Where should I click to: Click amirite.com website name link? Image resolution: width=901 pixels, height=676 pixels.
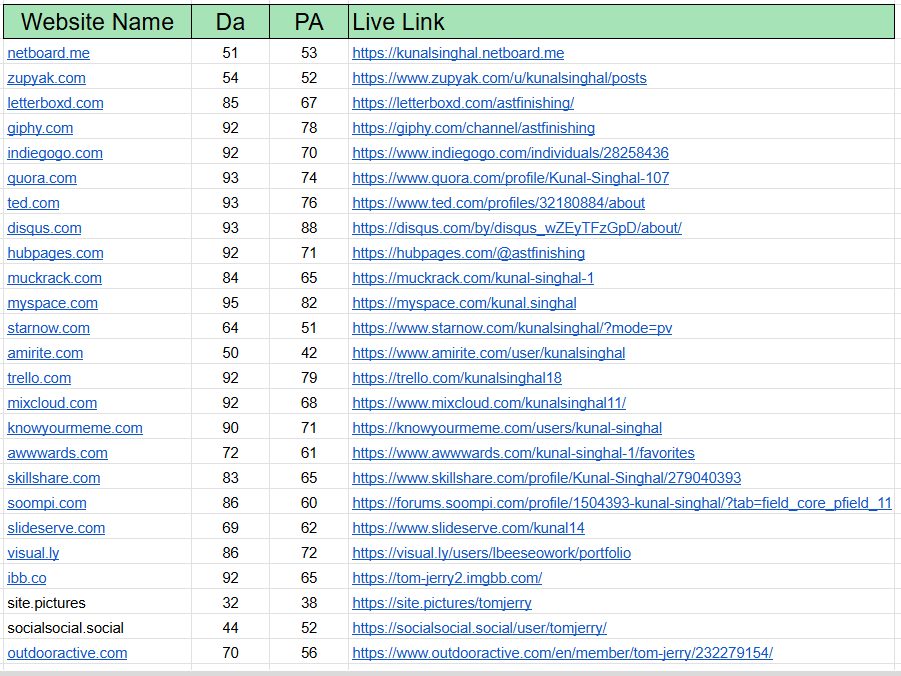[x=45, y=353]
